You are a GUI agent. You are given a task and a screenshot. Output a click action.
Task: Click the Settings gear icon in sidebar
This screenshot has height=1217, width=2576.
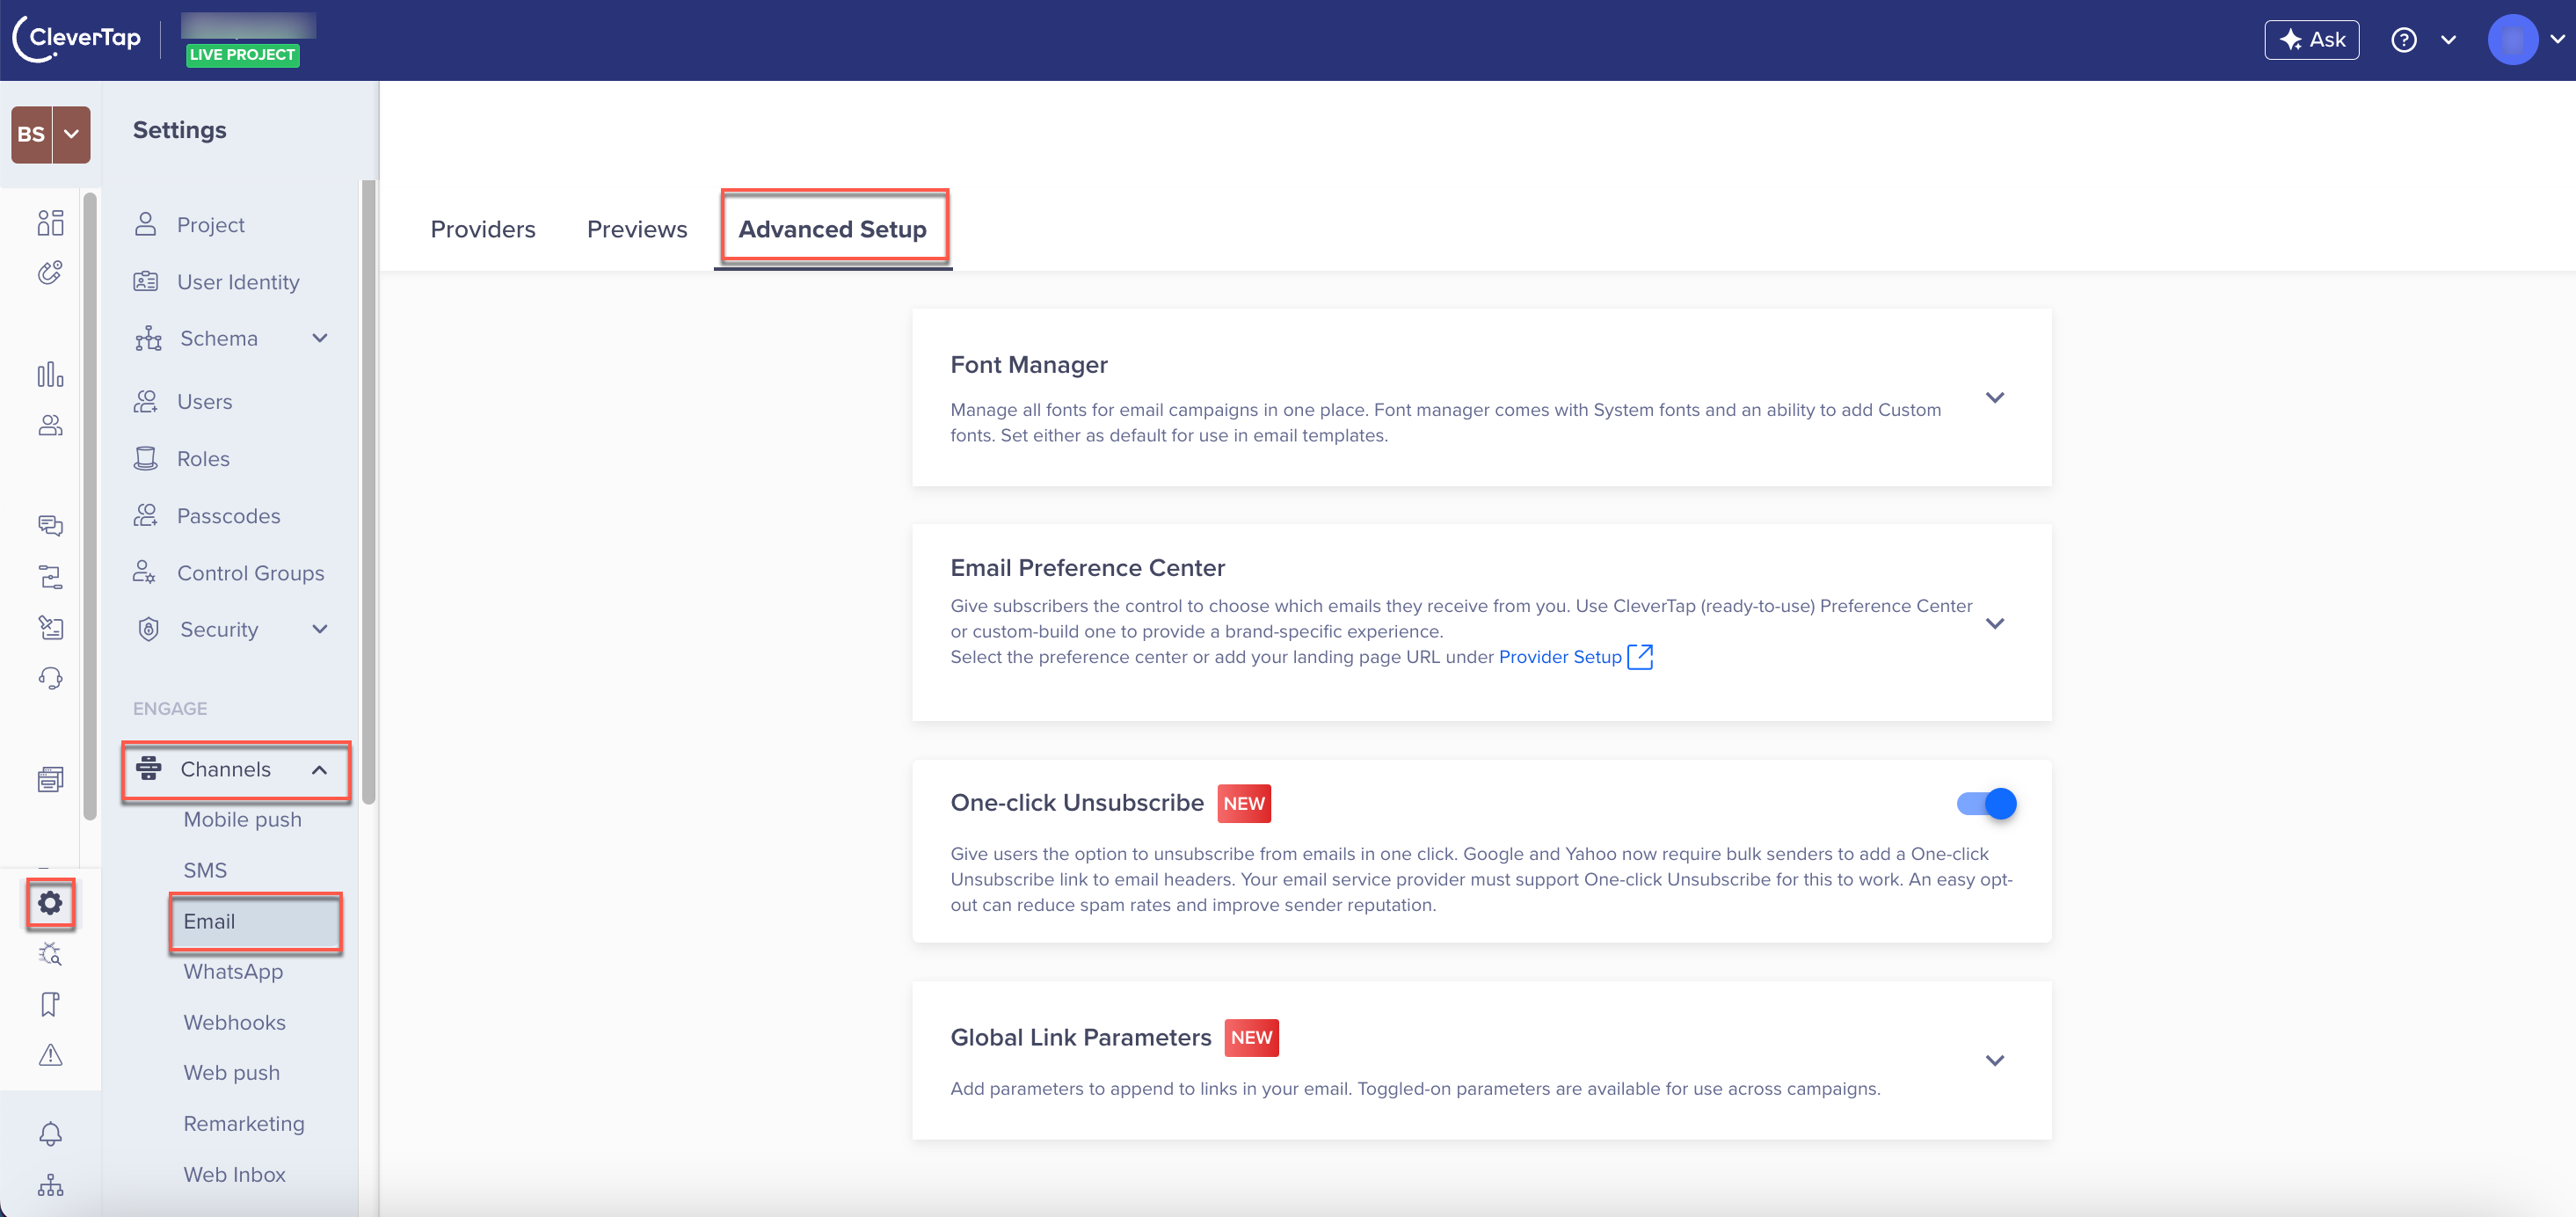click(x=49, y=903)
